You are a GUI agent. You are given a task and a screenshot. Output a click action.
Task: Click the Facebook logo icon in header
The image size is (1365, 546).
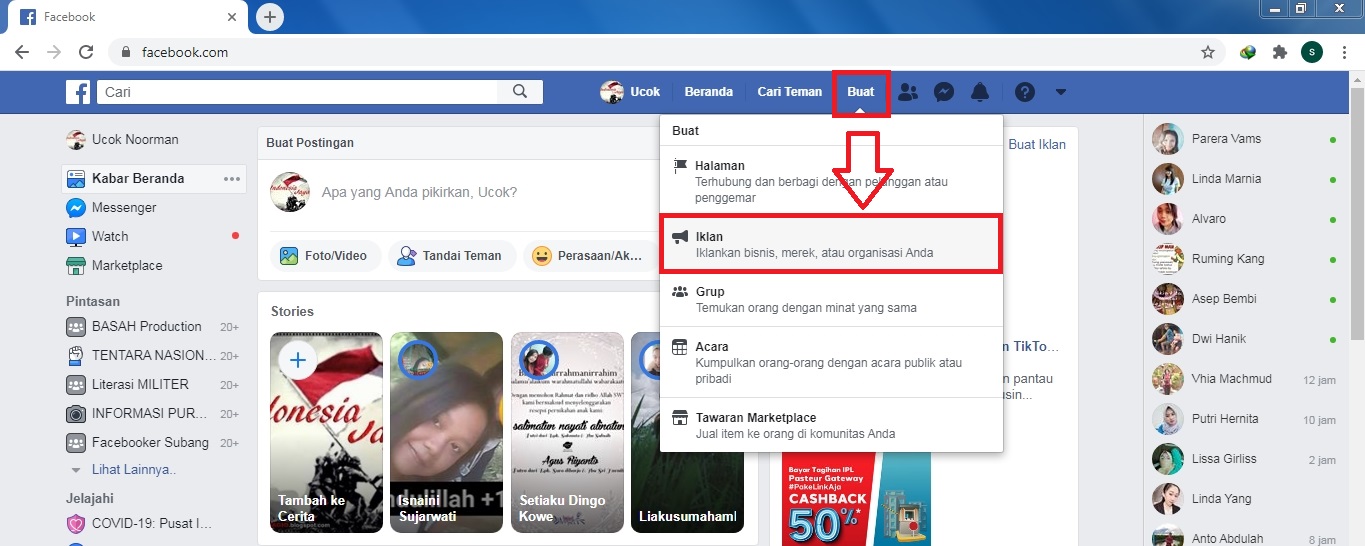click(78, 92)
